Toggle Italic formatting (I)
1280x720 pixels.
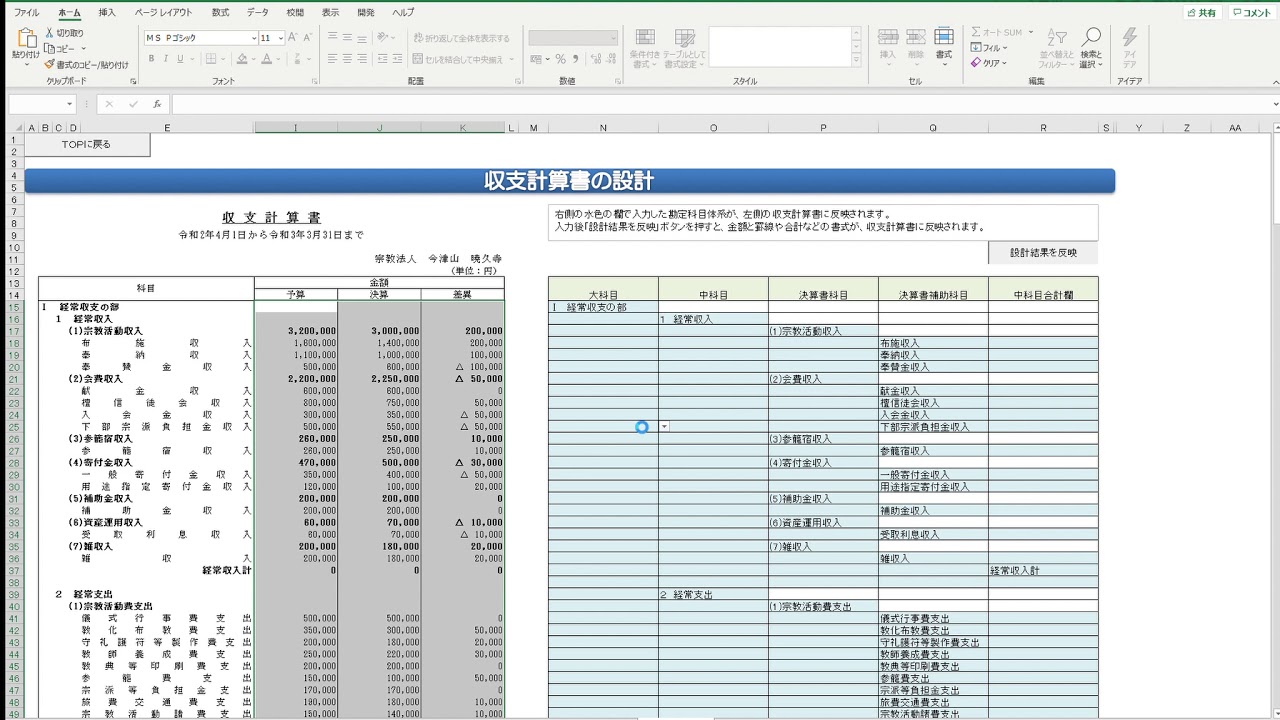[166, 59]
